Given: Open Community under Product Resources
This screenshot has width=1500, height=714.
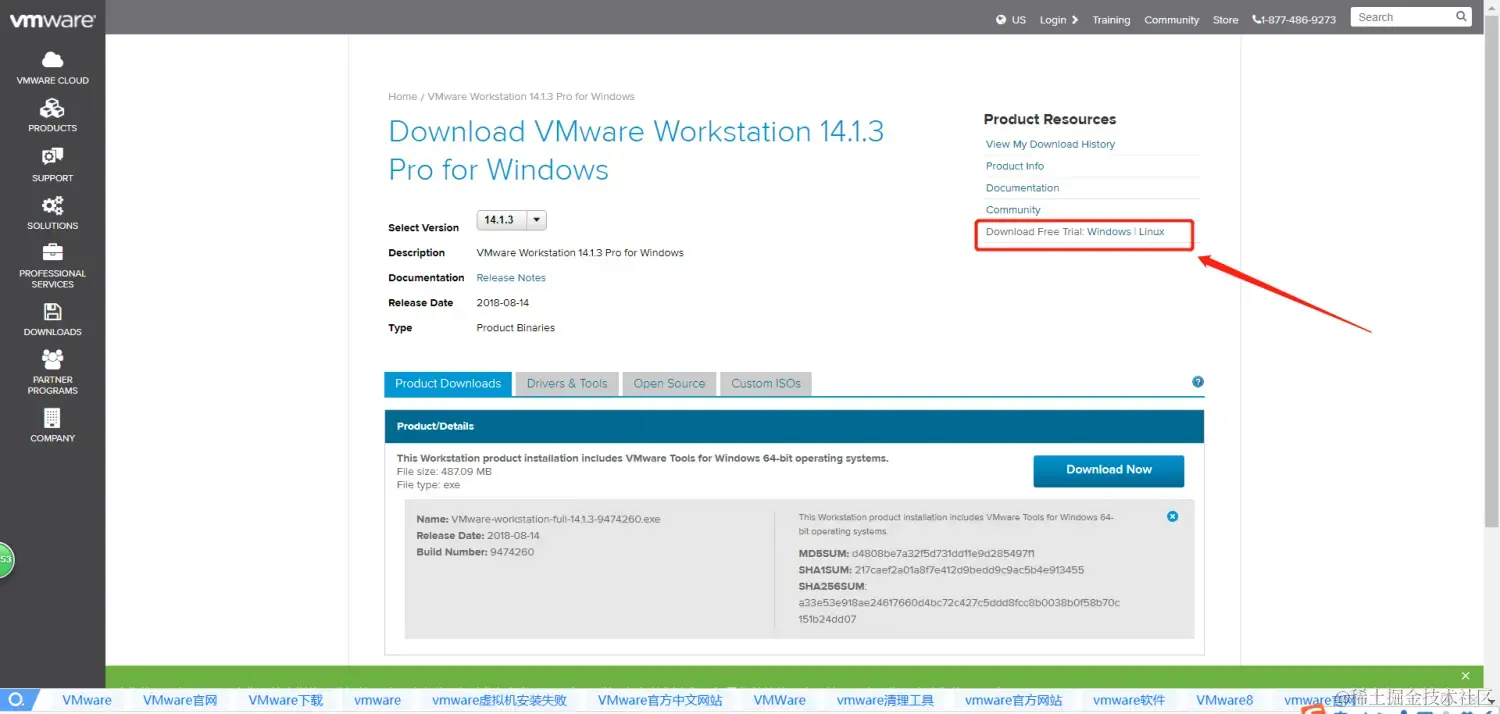Looking at the screenshot, I should point(1013,210).
